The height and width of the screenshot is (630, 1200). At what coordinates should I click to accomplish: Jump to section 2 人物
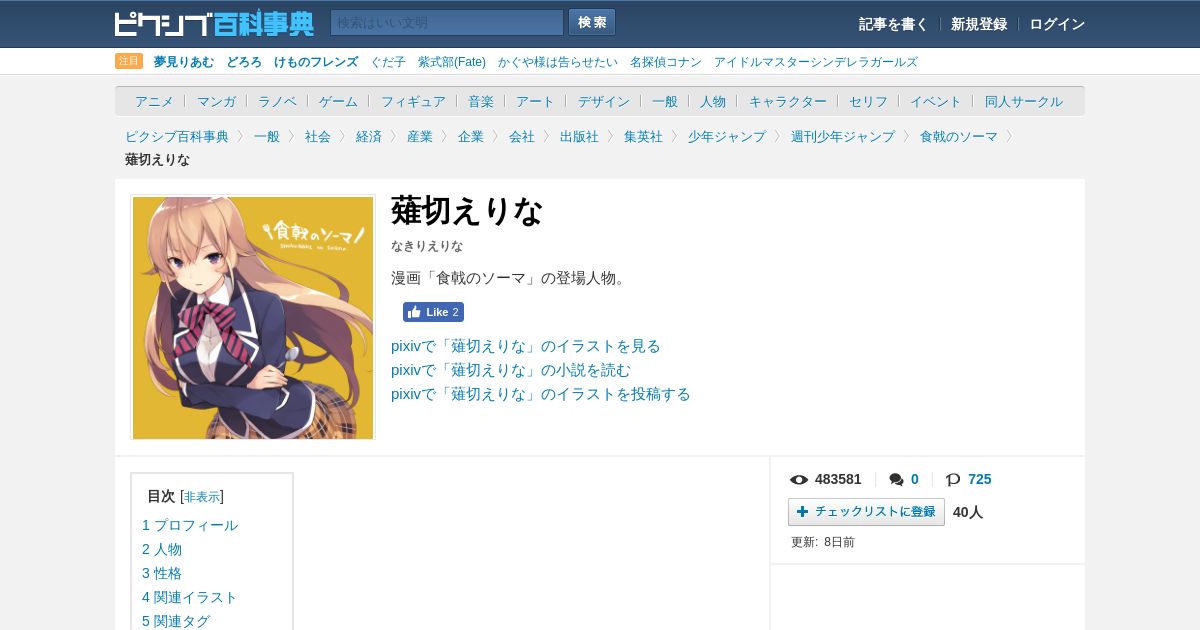162,549
